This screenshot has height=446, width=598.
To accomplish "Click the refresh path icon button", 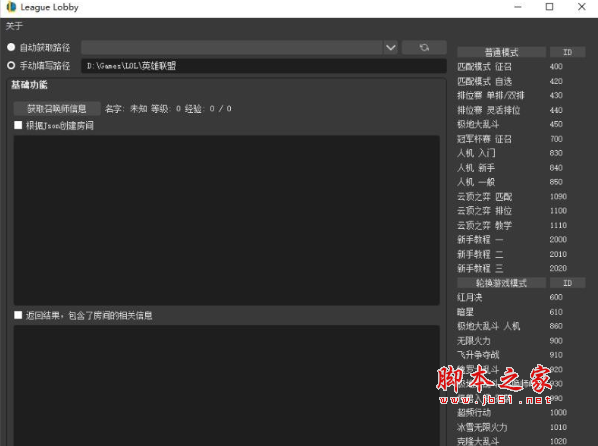I will [424, 47].
